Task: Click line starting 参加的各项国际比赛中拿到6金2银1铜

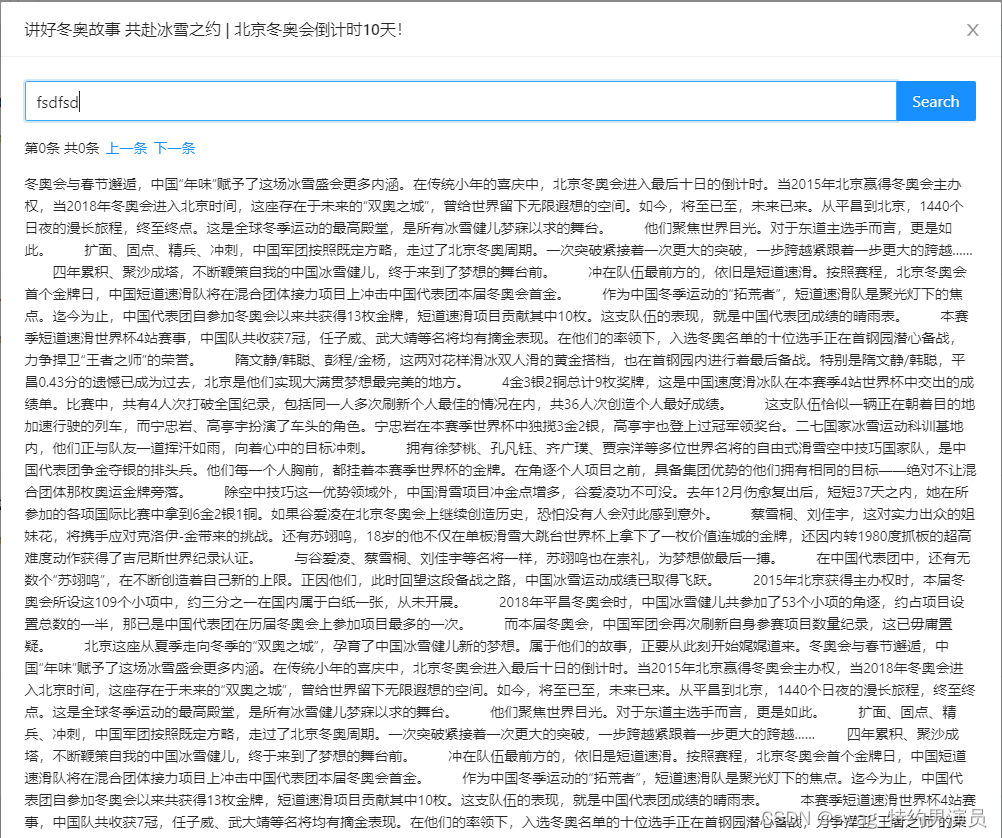Action: click(500, 514)
